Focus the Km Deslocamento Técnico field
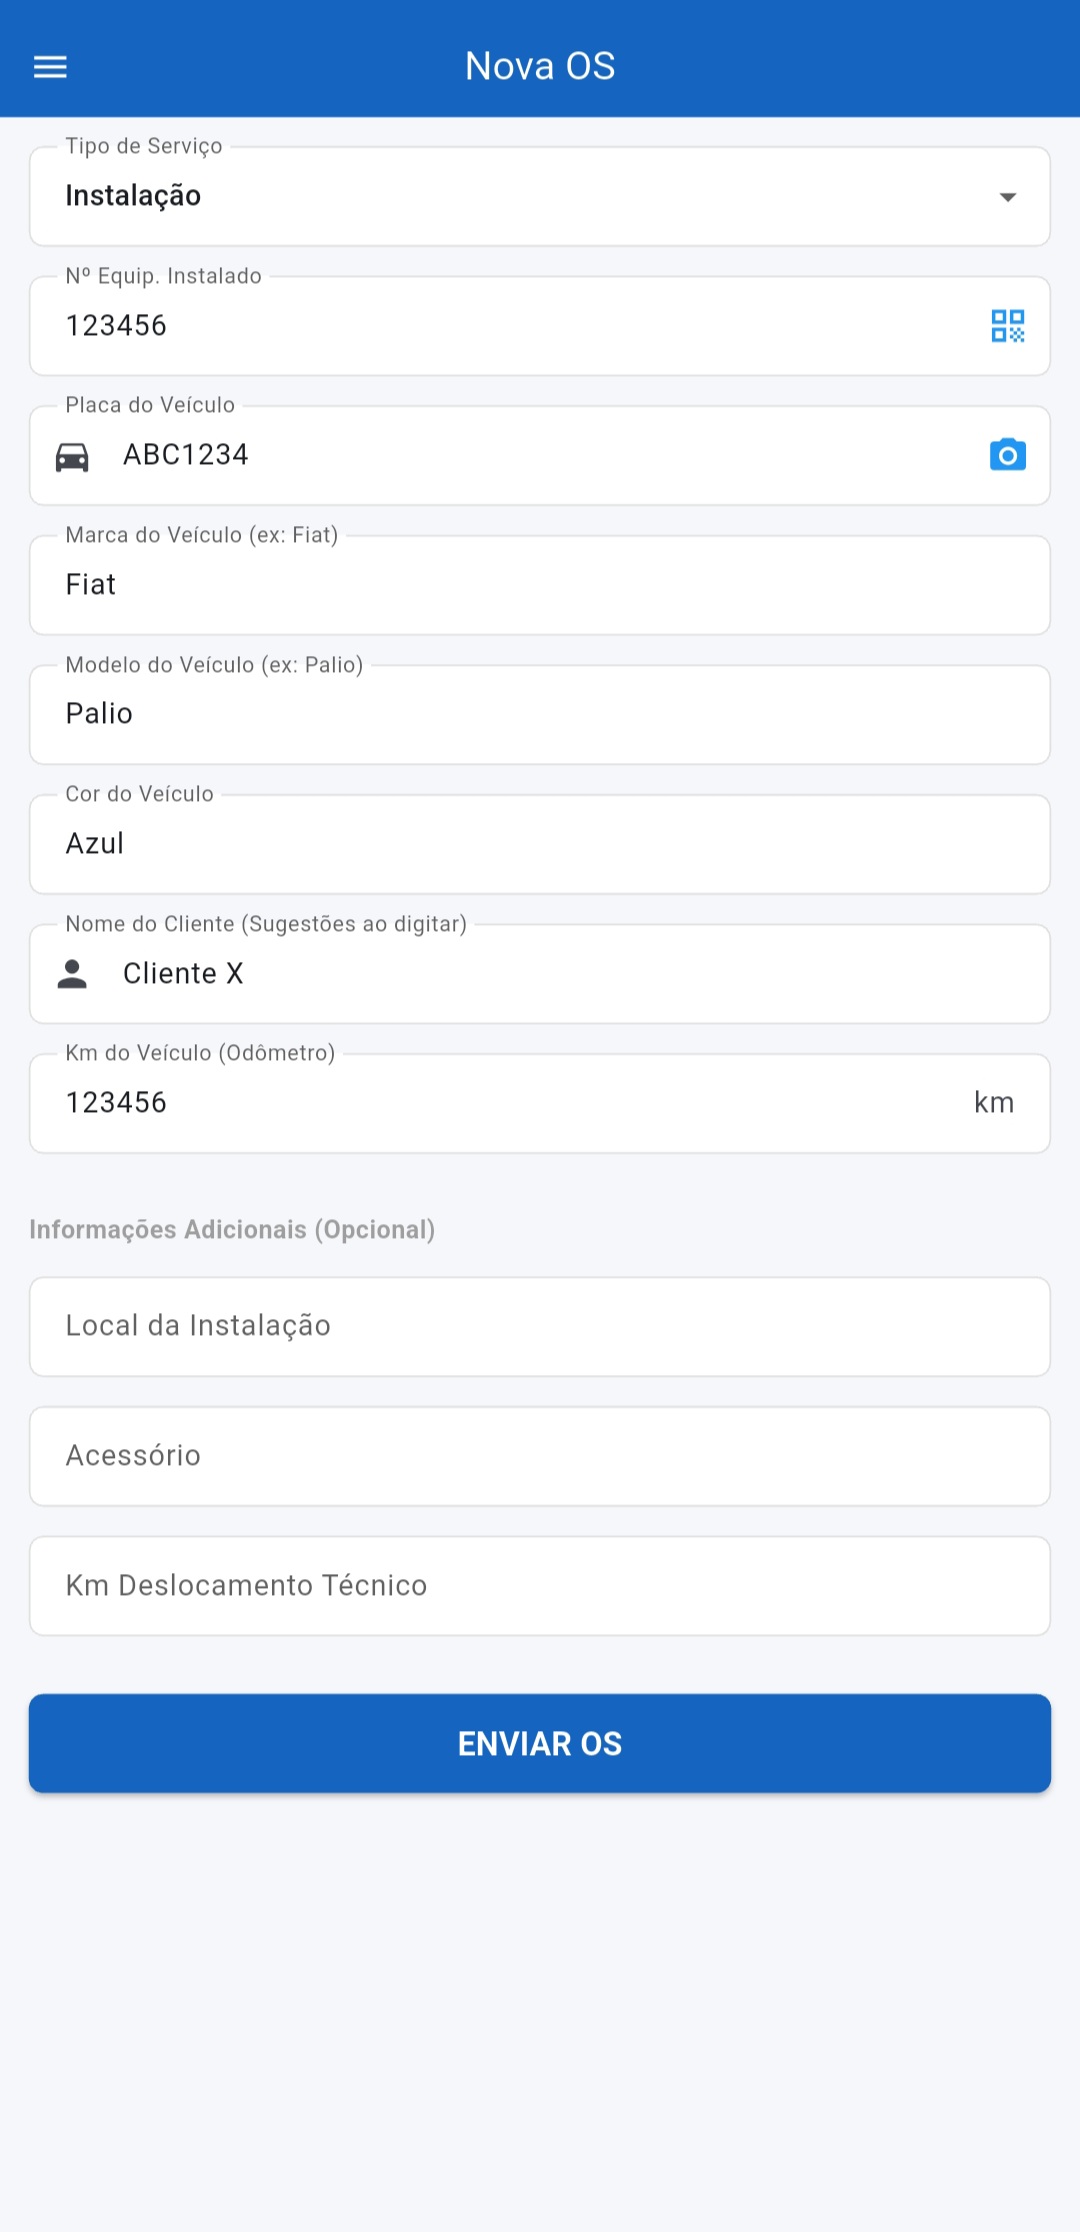The height and width of the screenshot is (2232, 1080). click(540, 1586)
